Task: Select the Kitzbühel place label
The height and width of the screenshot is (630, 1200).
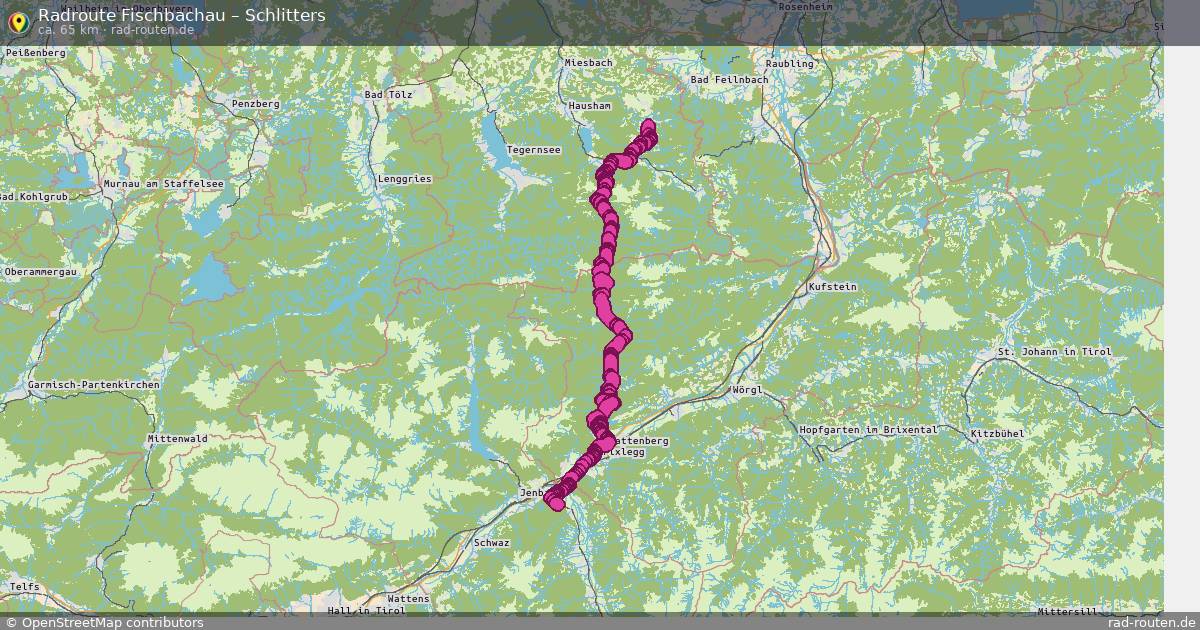Action: point(997,433)
